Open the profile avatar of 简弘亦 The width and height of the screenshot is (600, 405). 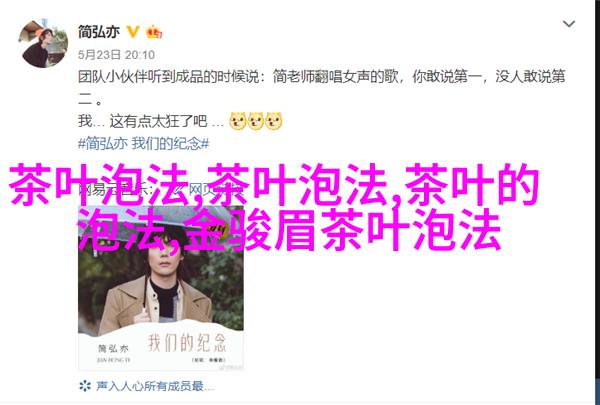[43, 43]
